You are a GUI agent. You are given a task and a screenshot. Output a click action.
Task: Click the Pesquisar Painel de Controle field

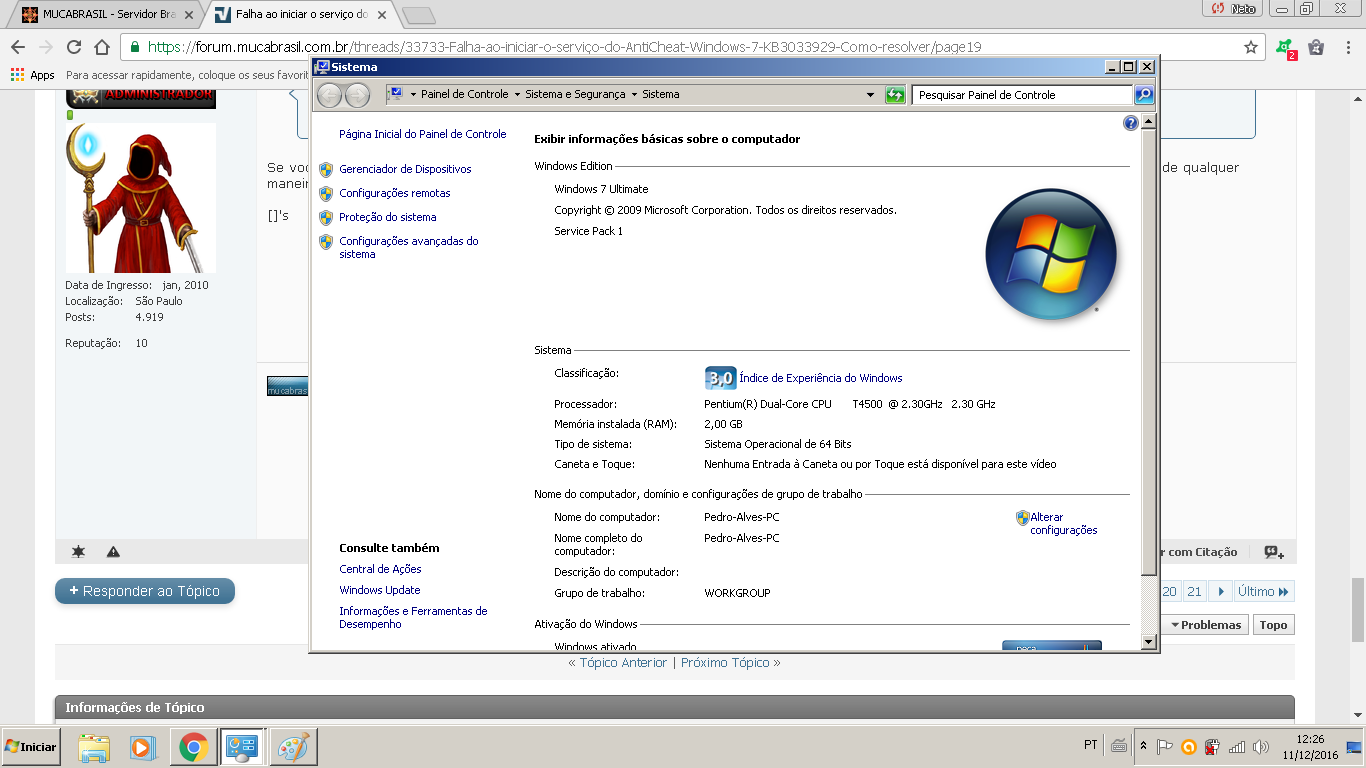click(x=1022, y=95)
